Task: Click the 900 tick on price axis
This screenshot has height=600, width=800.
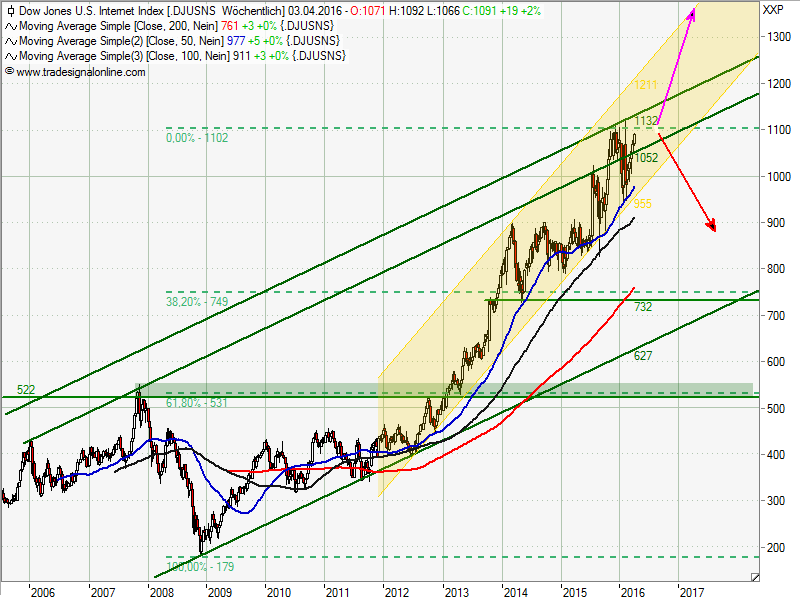Action: 776,223
